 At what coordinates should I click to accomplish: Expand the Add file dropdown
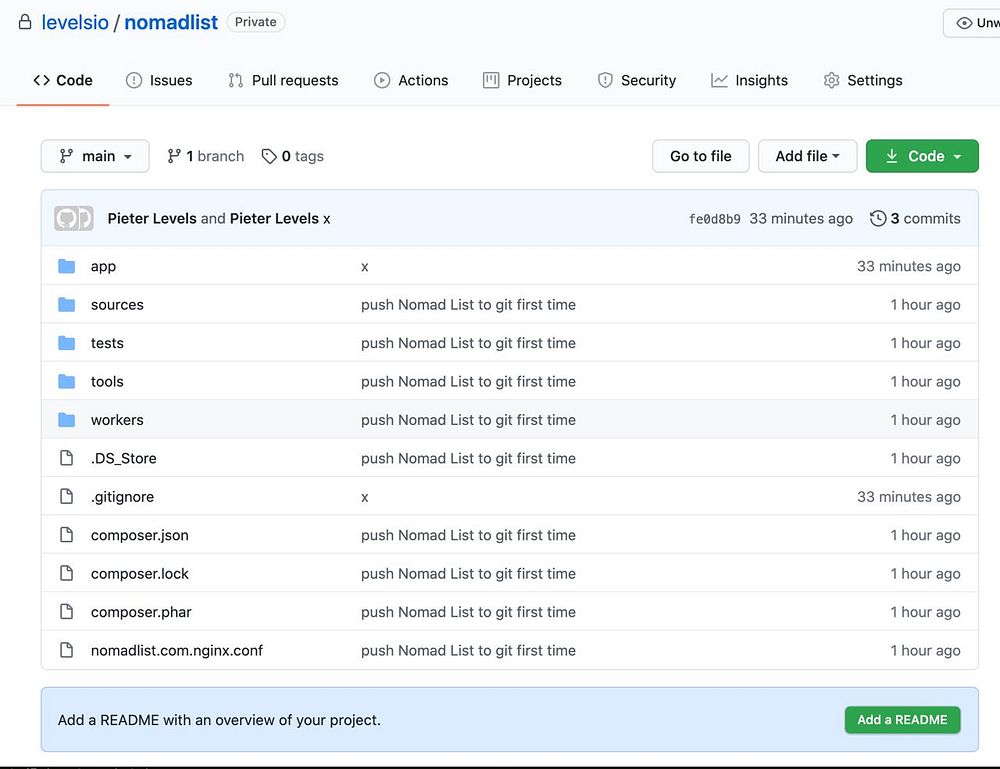click(x=807, y=156)
